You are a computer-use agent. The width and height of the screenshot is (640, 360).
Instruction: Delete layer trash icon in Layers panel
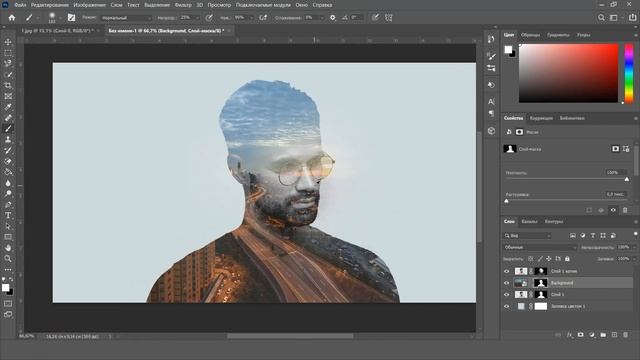[625, 335]
